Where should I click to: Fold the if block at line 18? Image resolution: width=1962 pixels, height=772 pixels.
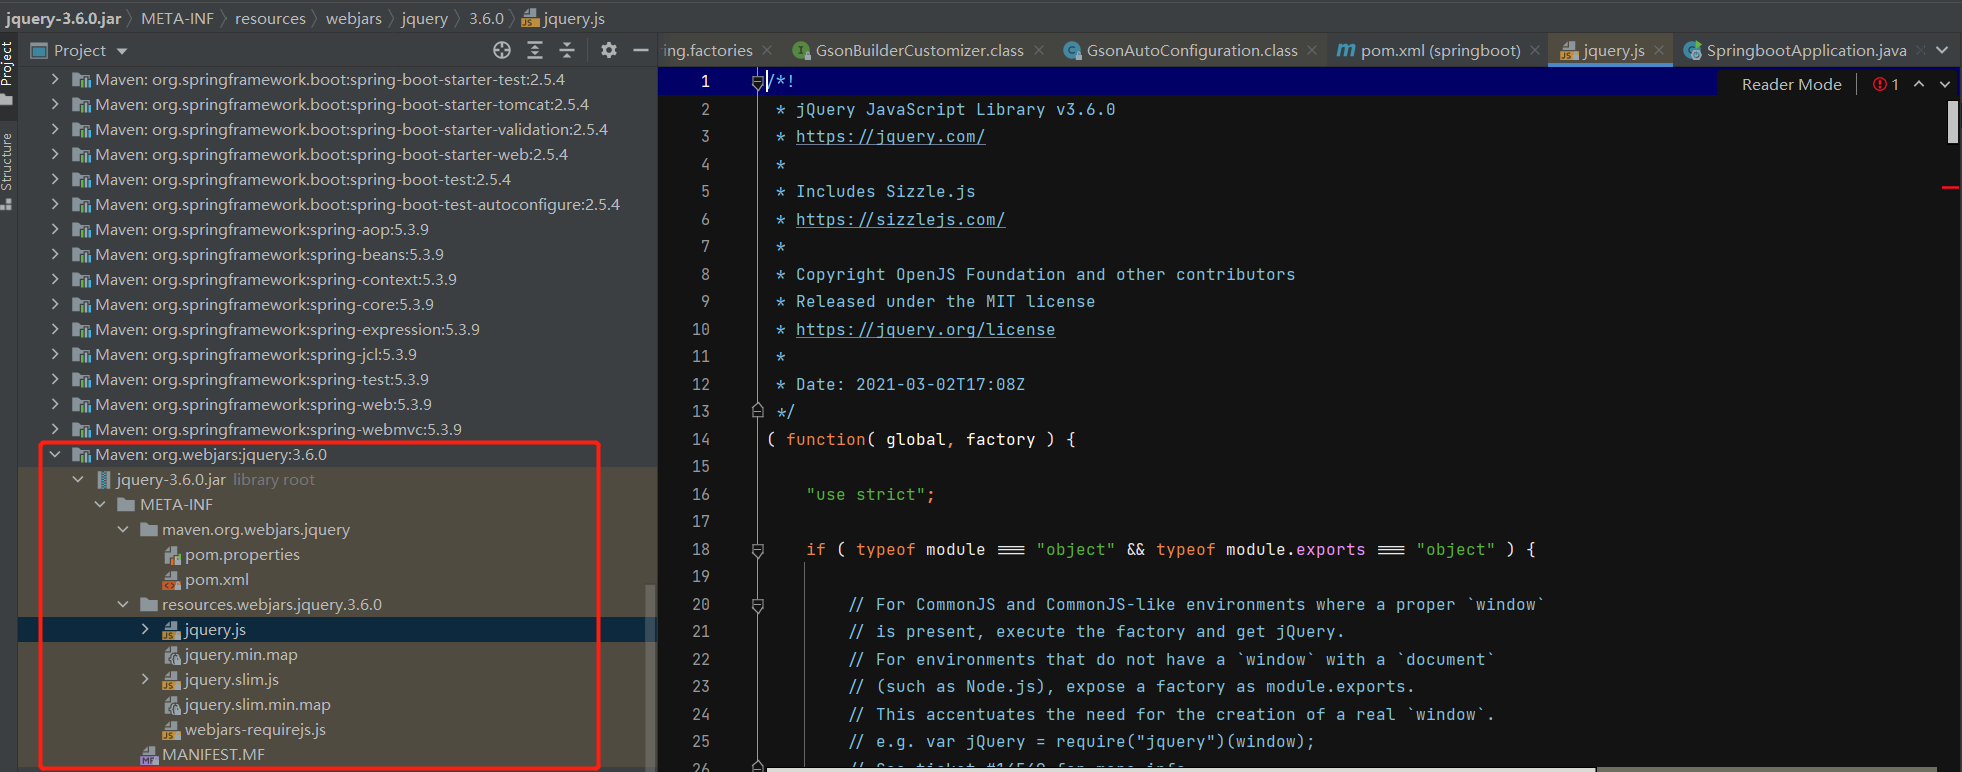coord(757,550)
